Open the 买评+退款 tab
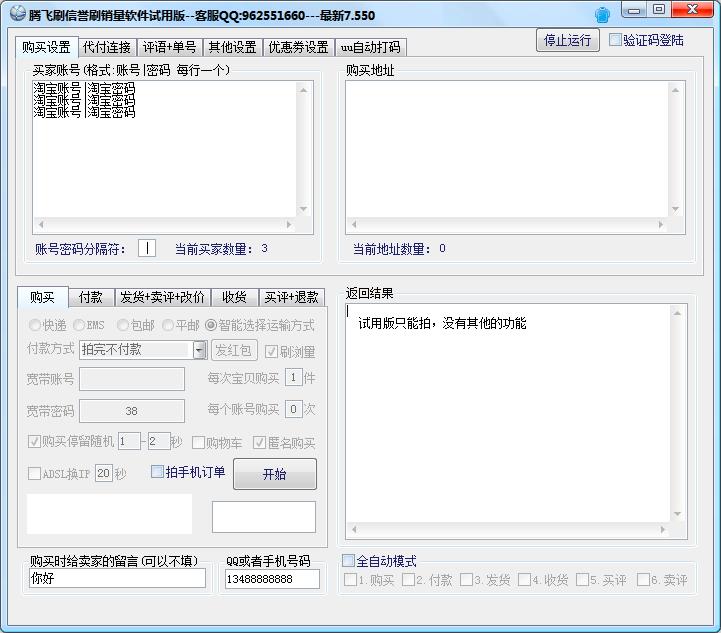721x633 pixels. pyautogui.click(x=292, y=297)
